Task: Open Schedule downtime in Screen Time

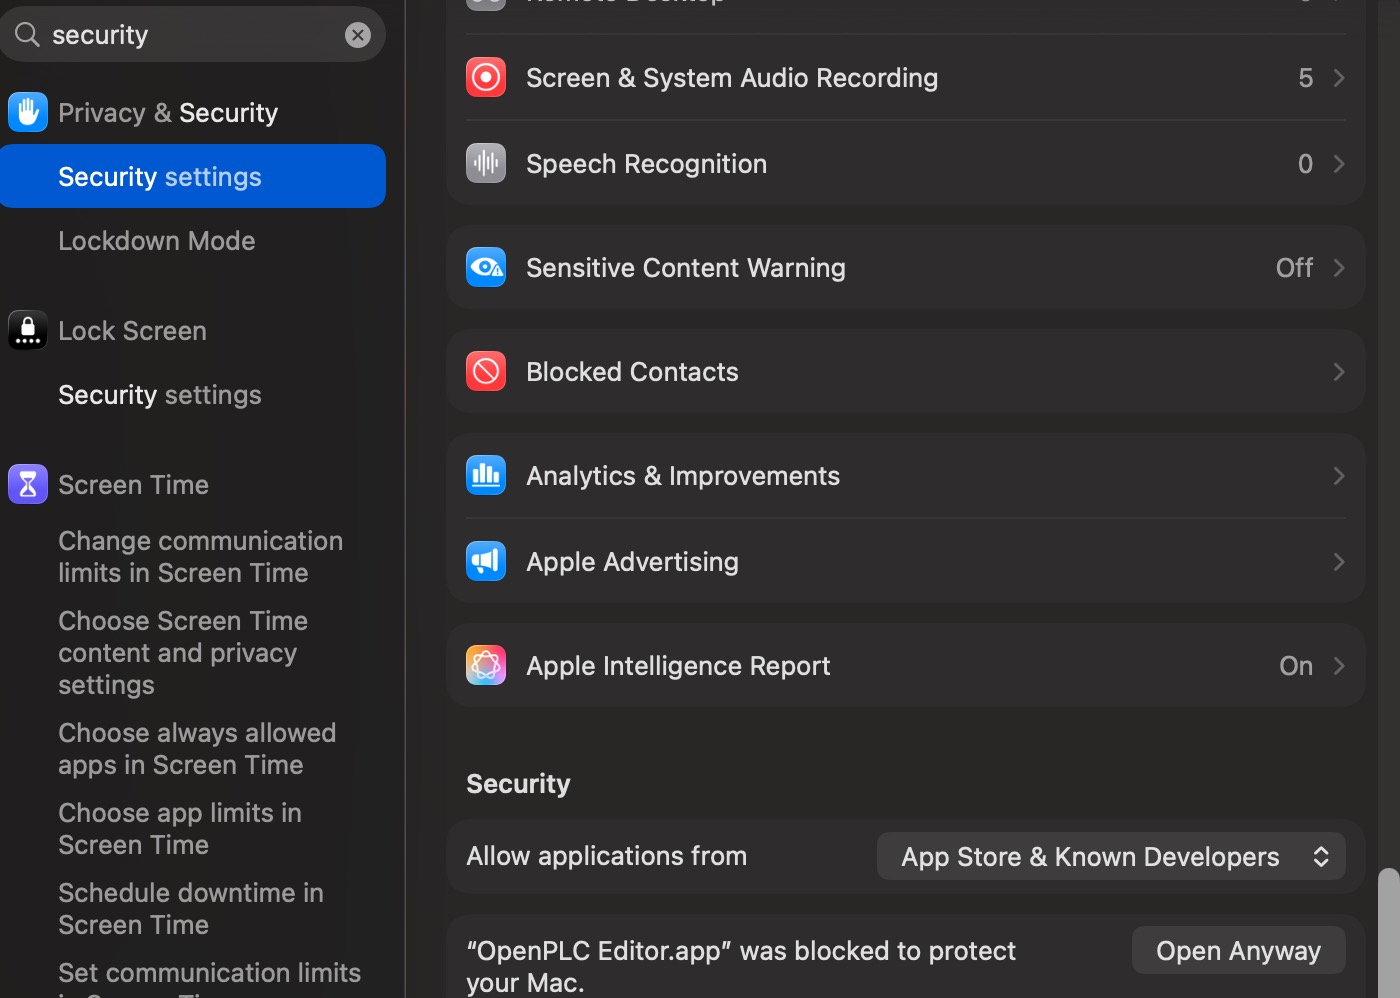Action: click(191, 908)
